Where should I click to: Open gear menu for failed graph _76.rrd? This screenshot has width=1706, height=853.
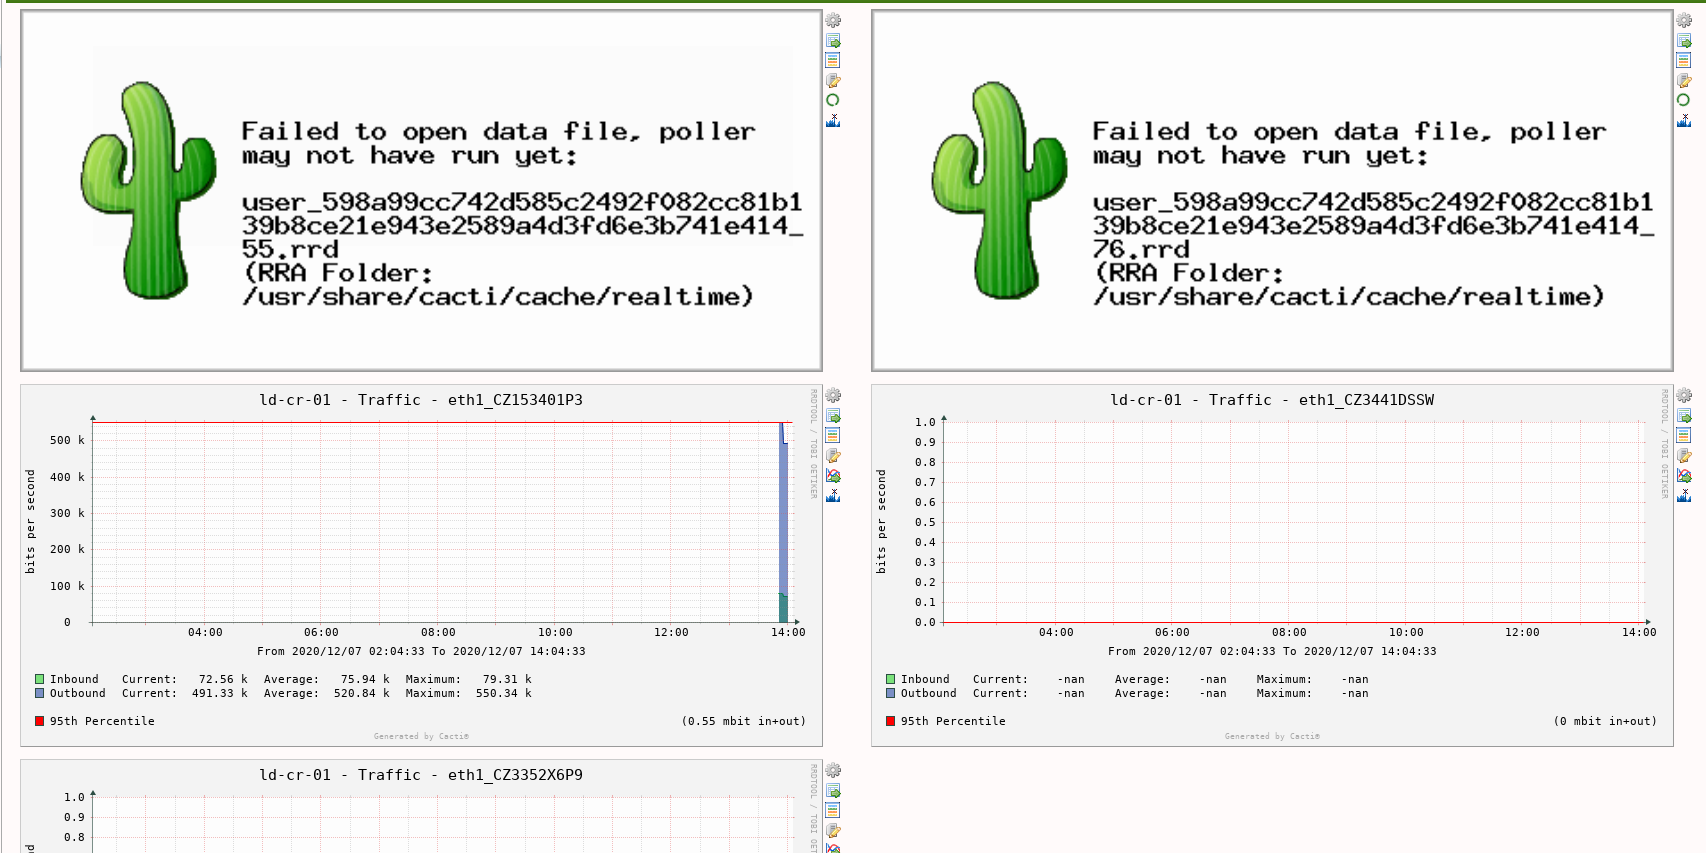coord(1684,20)
